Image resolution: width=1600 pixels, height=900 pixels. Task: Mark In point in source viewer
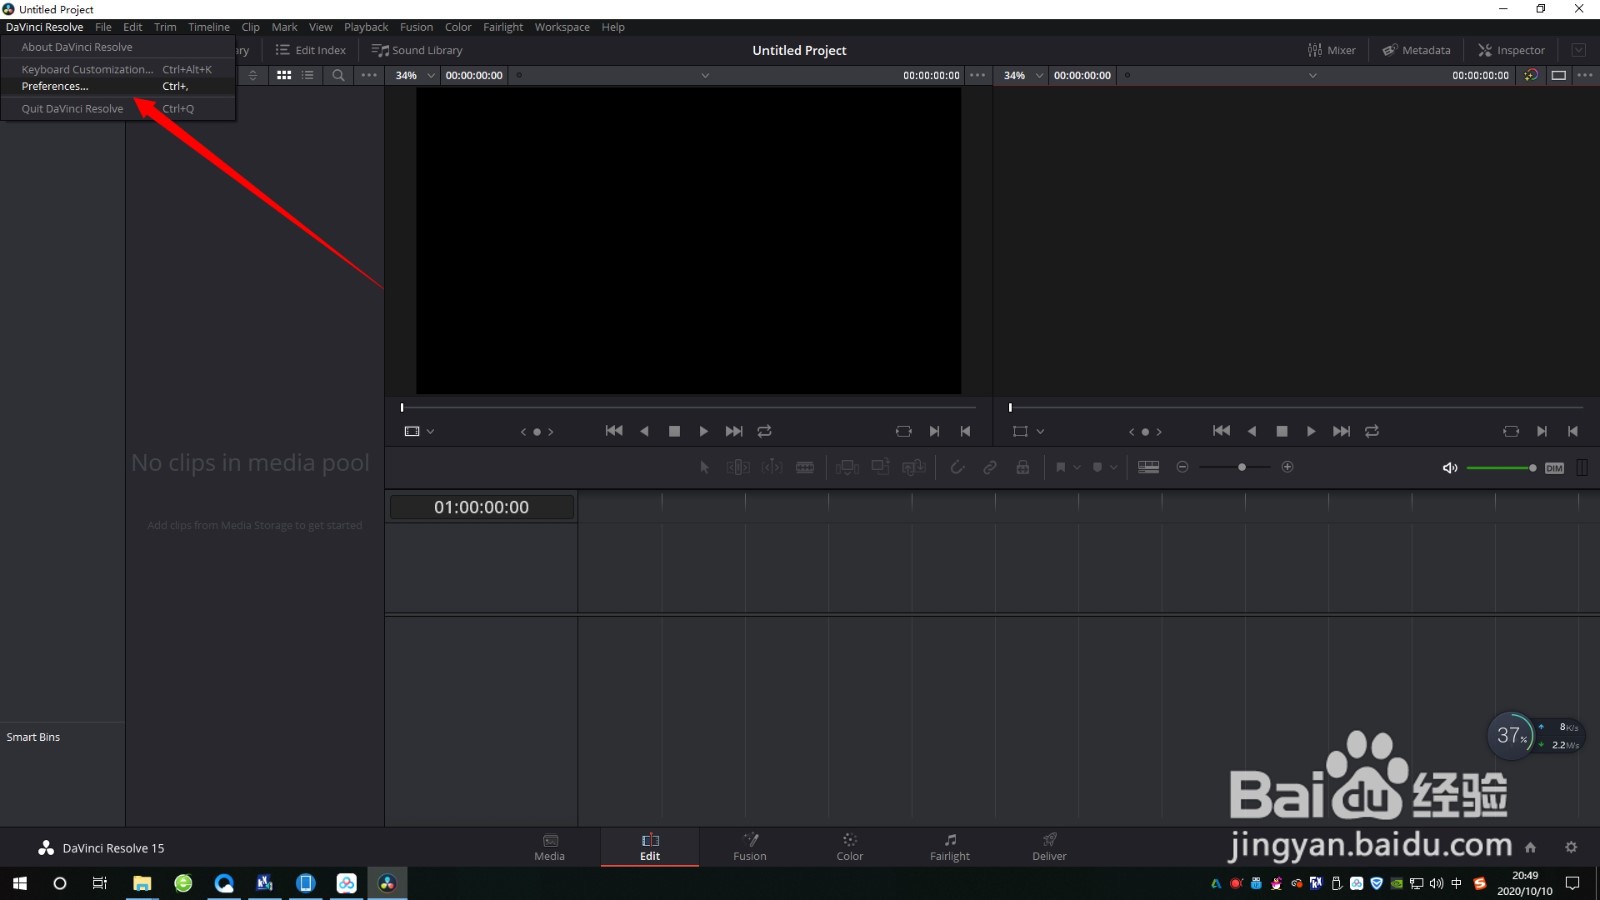pos(934,431)
